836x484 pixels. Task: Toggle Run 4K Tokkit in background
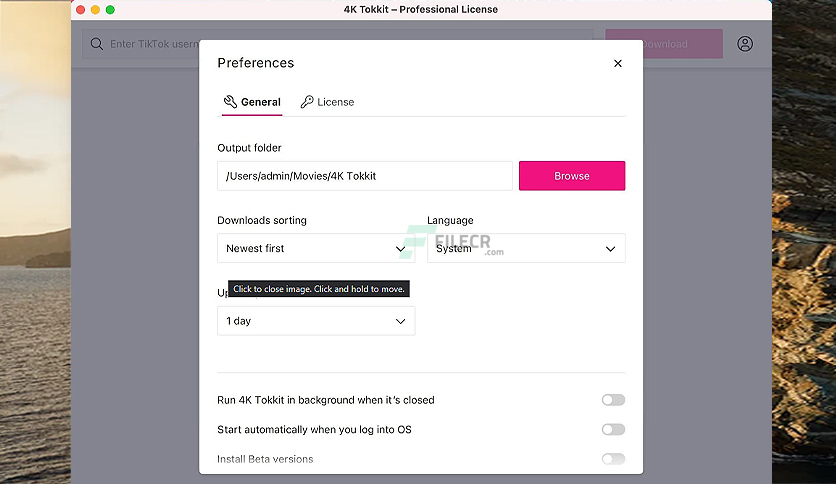(613, 400)
